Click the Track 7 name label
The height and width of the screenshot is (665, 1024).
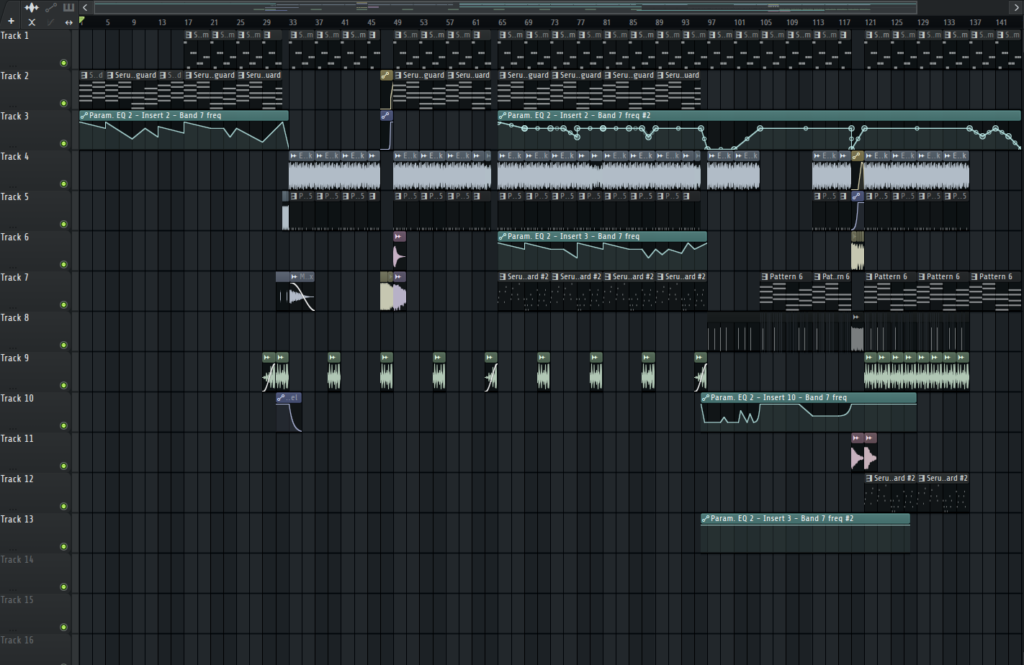tap(15, 277)
